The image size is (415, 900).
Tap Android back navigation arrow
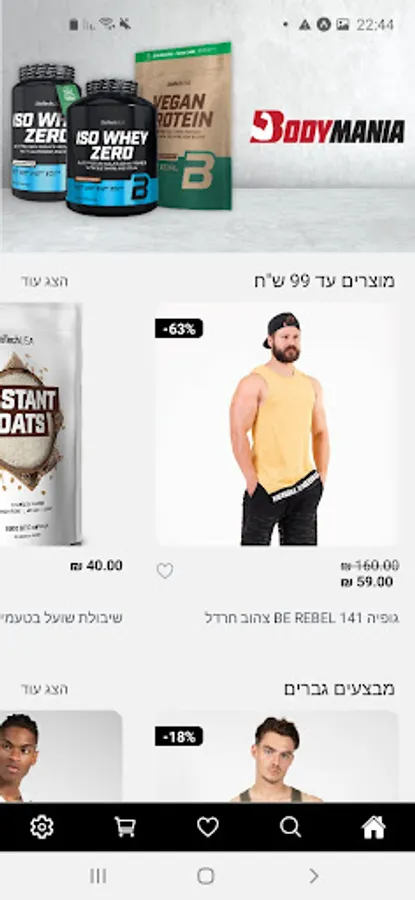tap(313, 876)
